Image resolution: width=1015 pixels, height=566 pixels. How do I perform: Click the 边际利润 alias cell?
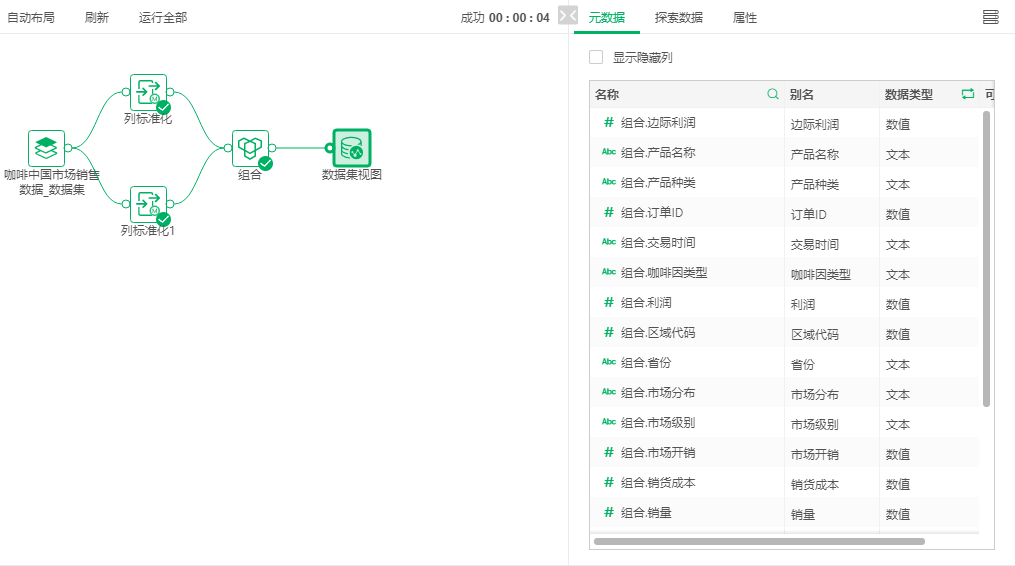[814, 125]
